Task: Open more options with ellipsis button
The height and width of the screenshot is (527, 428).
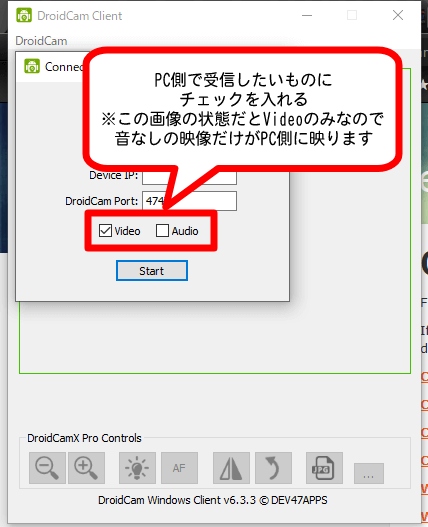Action: click(x=368, y=474)
